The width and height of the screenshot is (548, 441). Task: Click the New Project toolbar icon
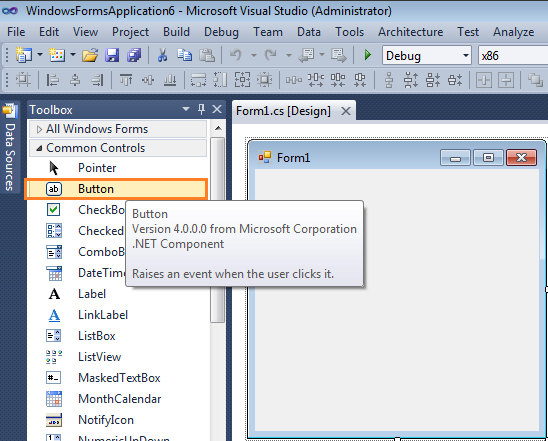click(x=24, y=55)
